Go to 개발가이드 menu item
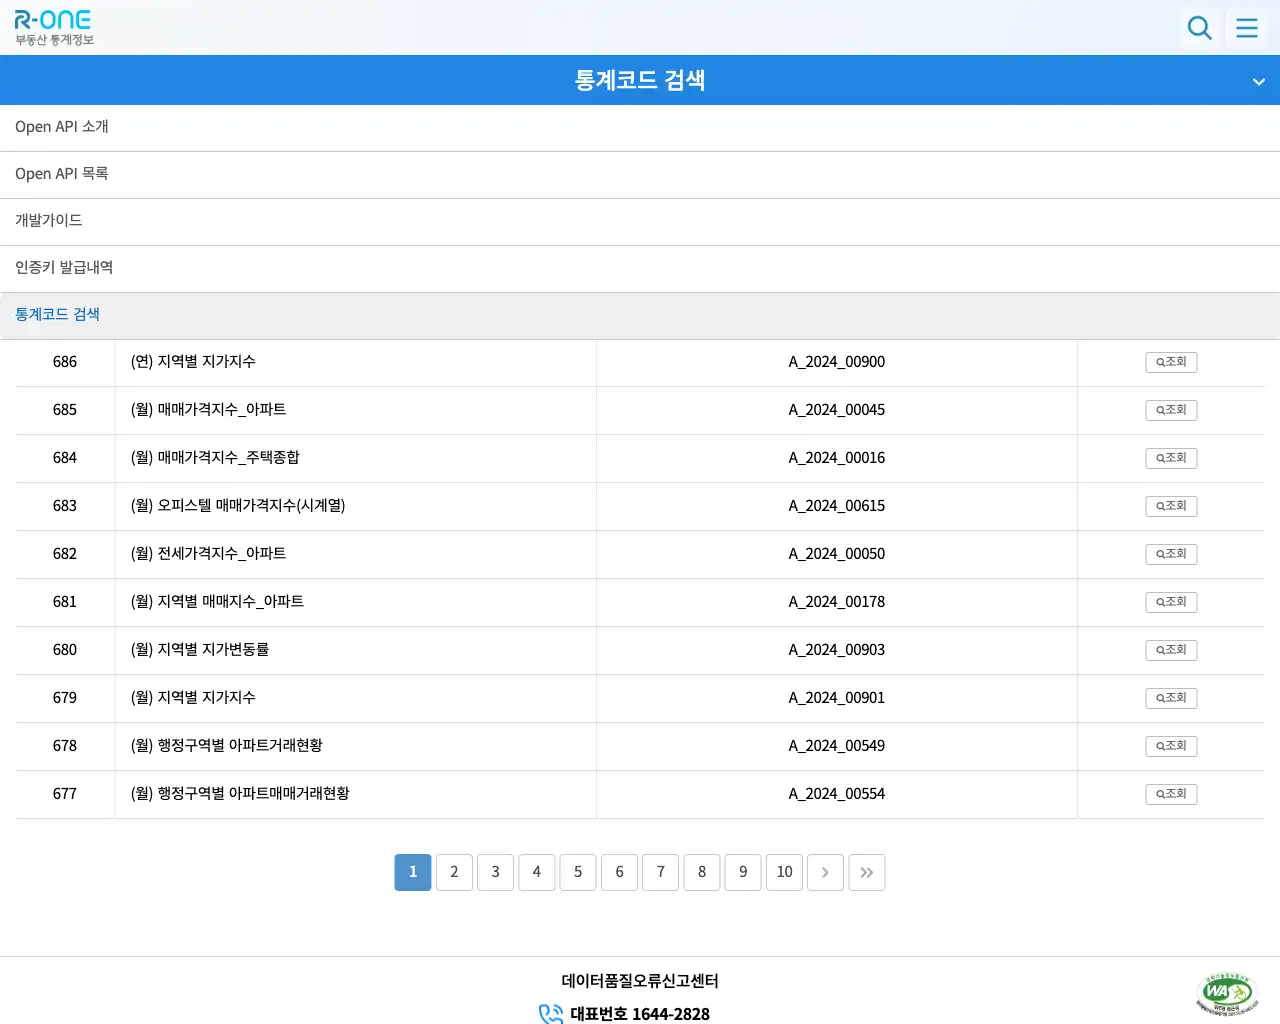This screenshot has width=1280, height=1024. pos(640,222)
